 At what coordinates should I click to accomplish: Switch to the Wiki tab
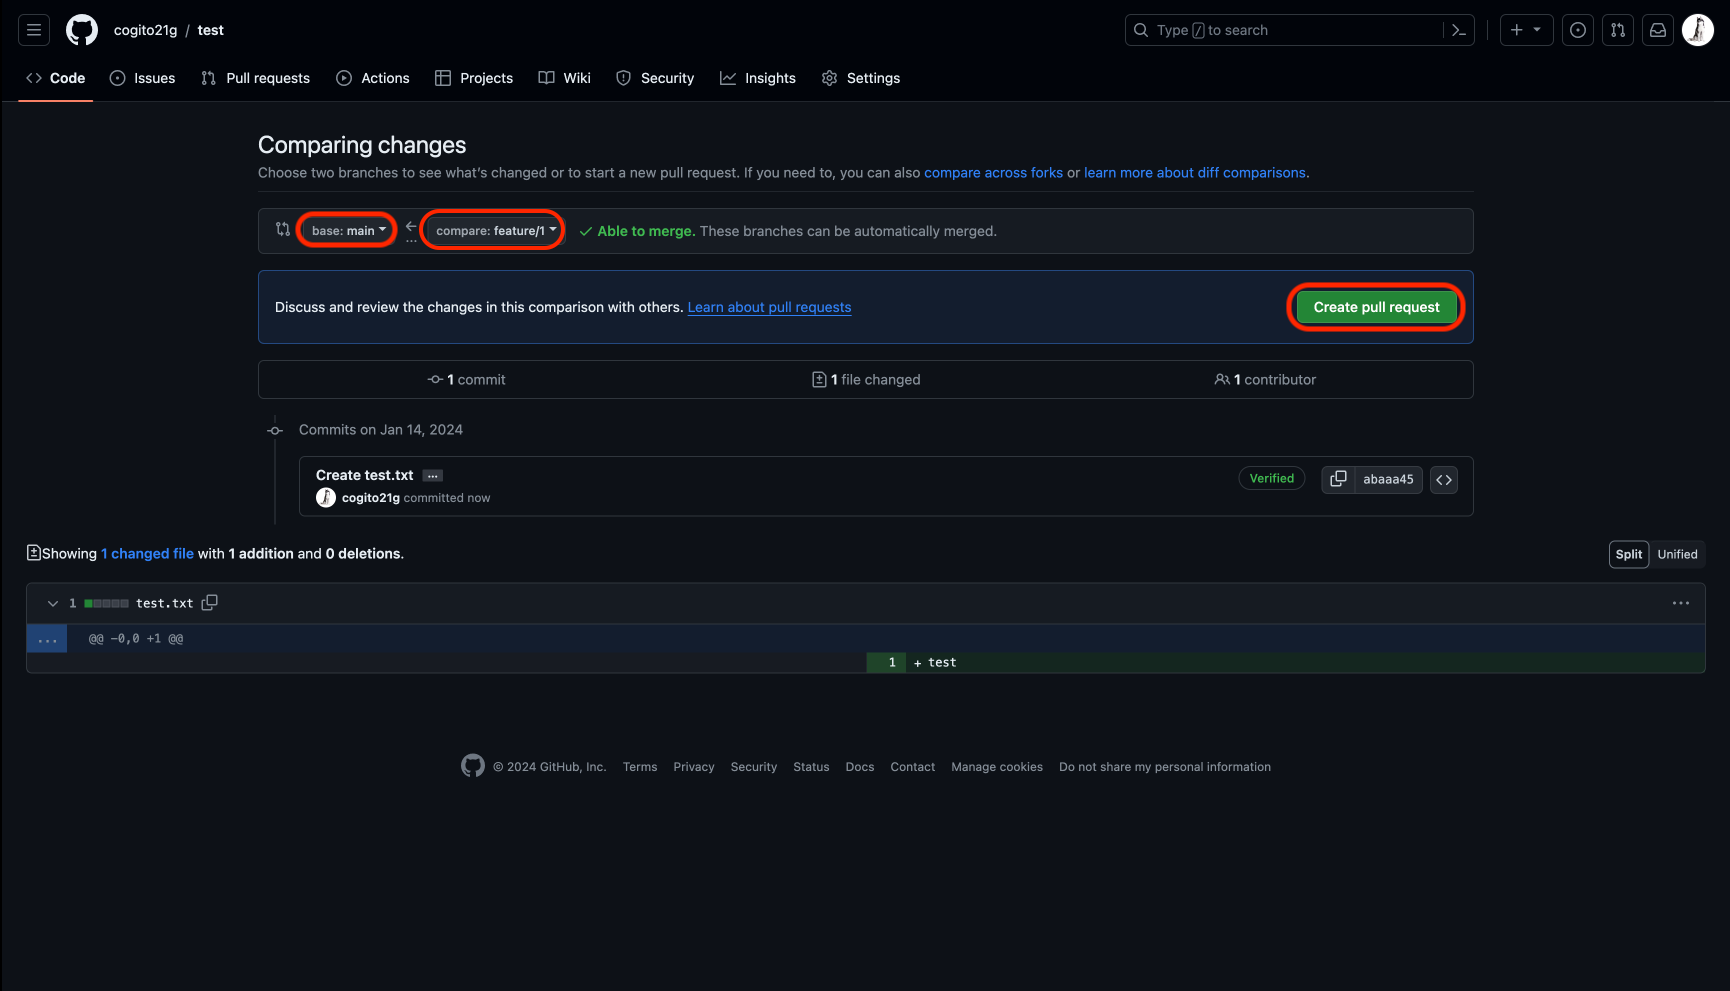coord(565,78)
